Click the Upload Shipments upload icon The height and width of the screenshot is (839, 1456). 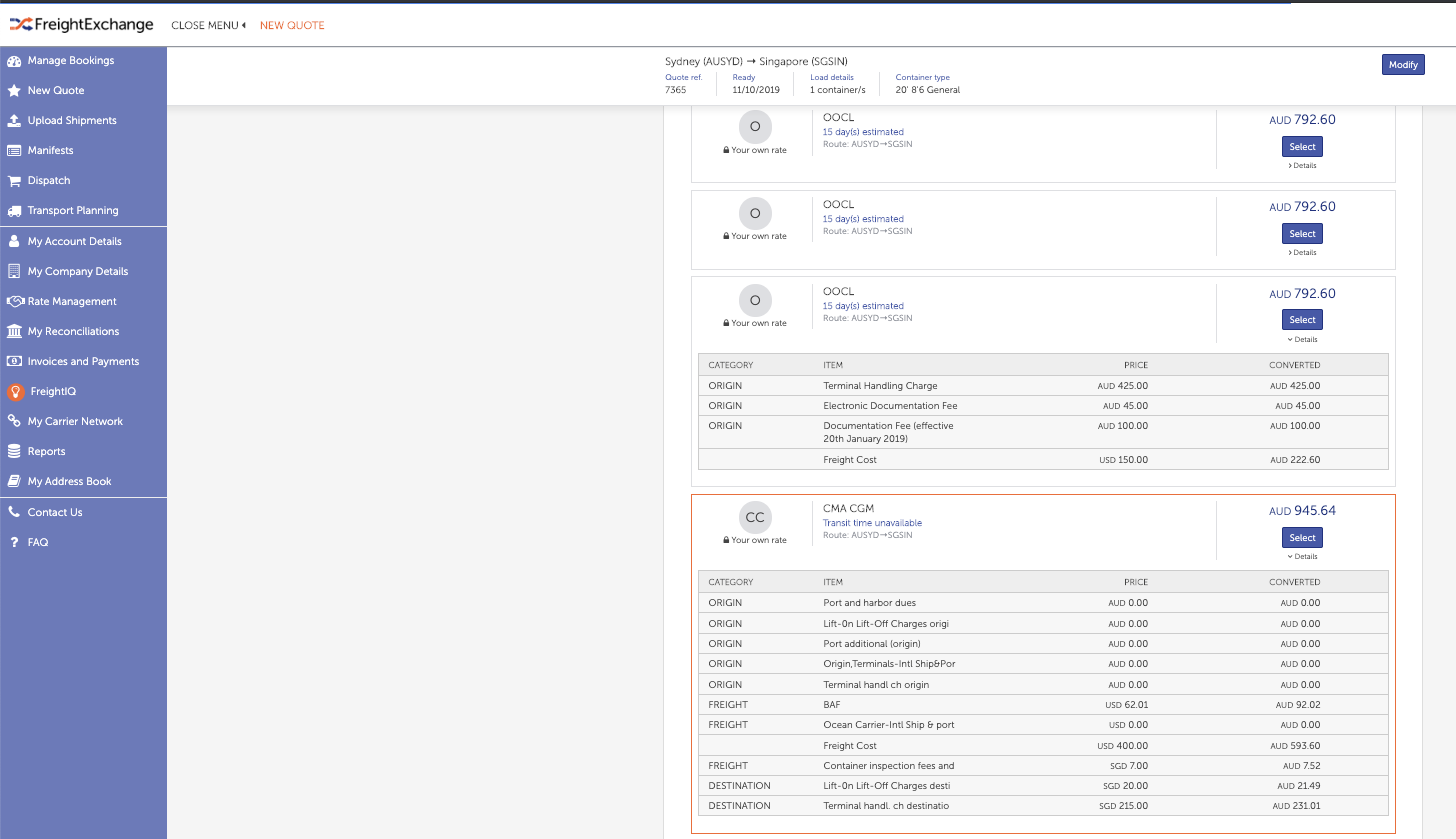[14, 121]
